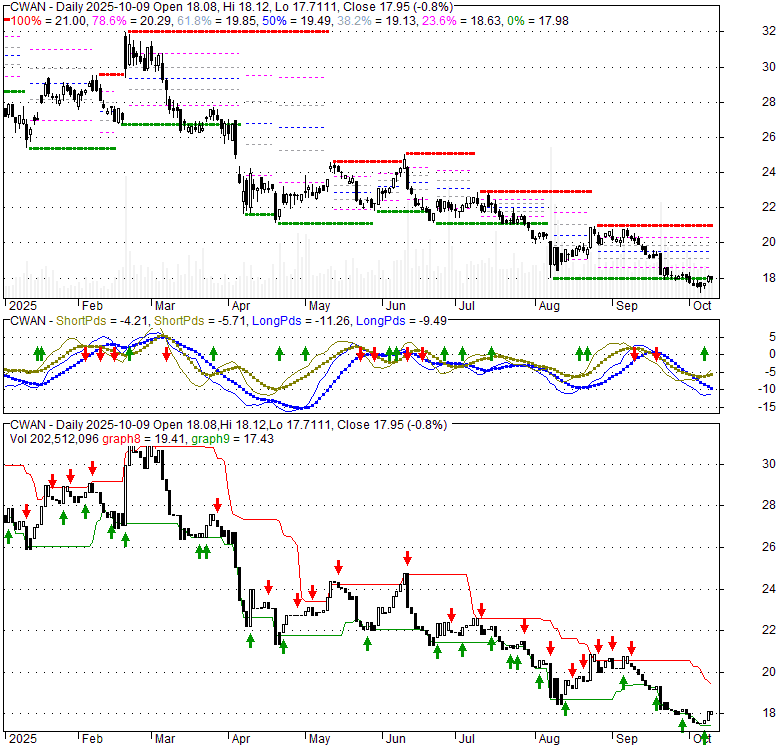Click the 'ShortPds = -5.71' indicator label
The width and height of the screenshot is (780, 745).
pyautogui.click(x=200, y=321)
